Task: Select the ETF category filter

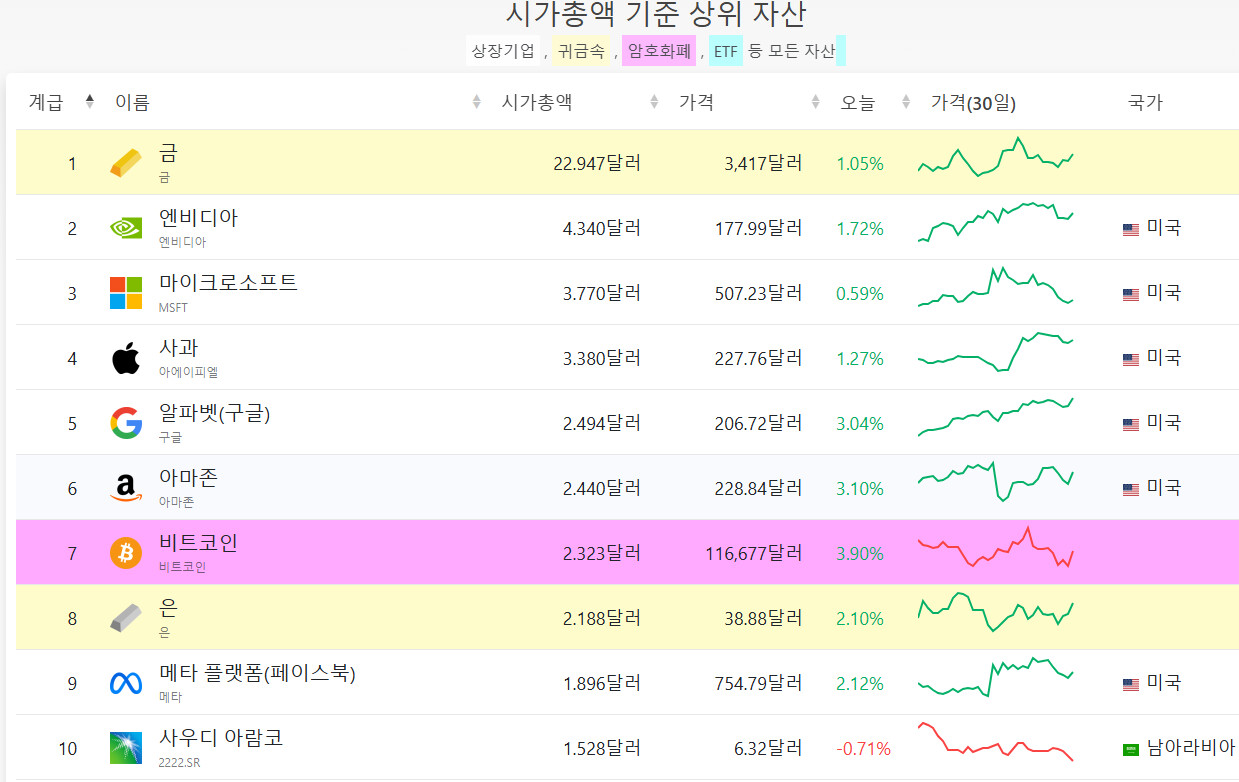Action: pos(726,51)
